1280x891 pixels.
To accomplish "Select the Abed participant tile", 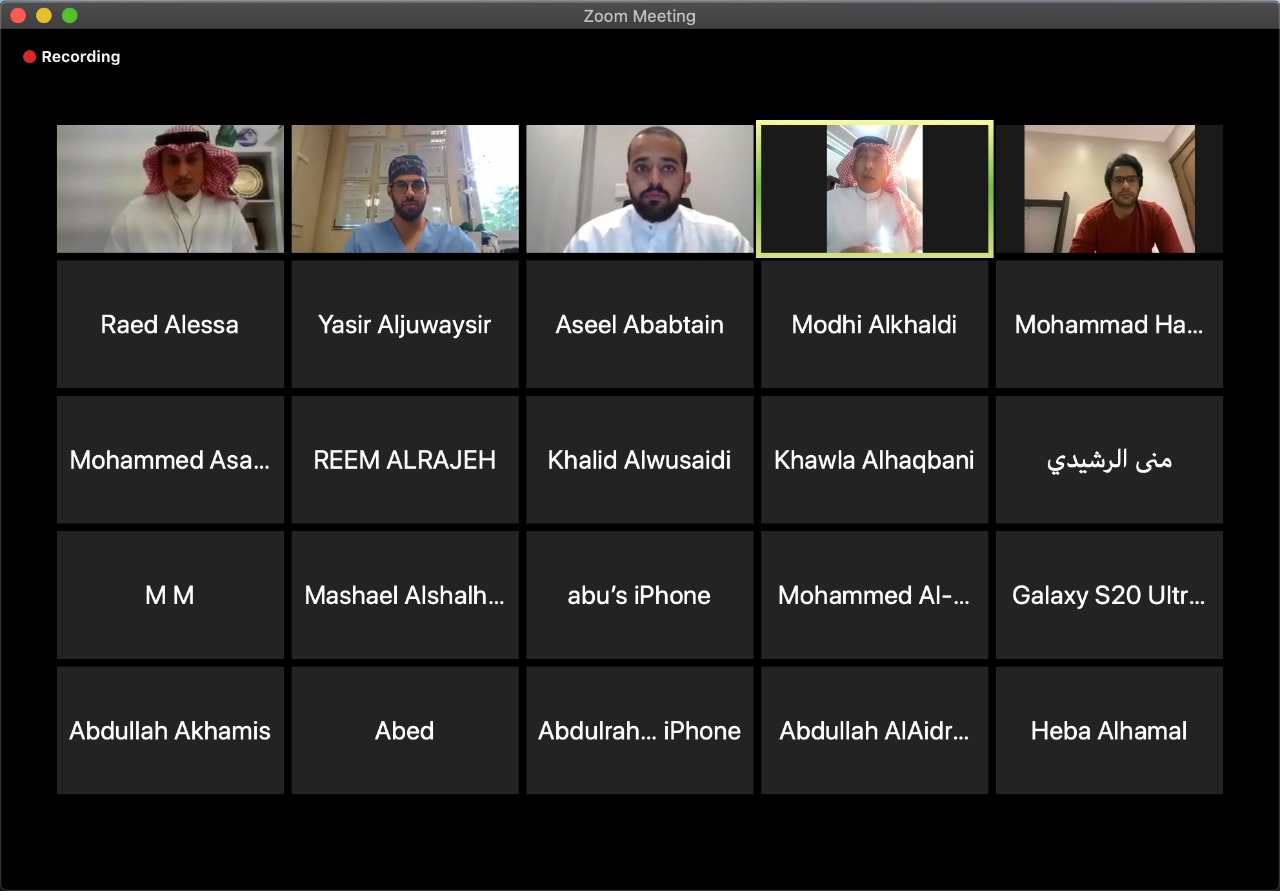I will pyautogui.click(x=405, y=731).
